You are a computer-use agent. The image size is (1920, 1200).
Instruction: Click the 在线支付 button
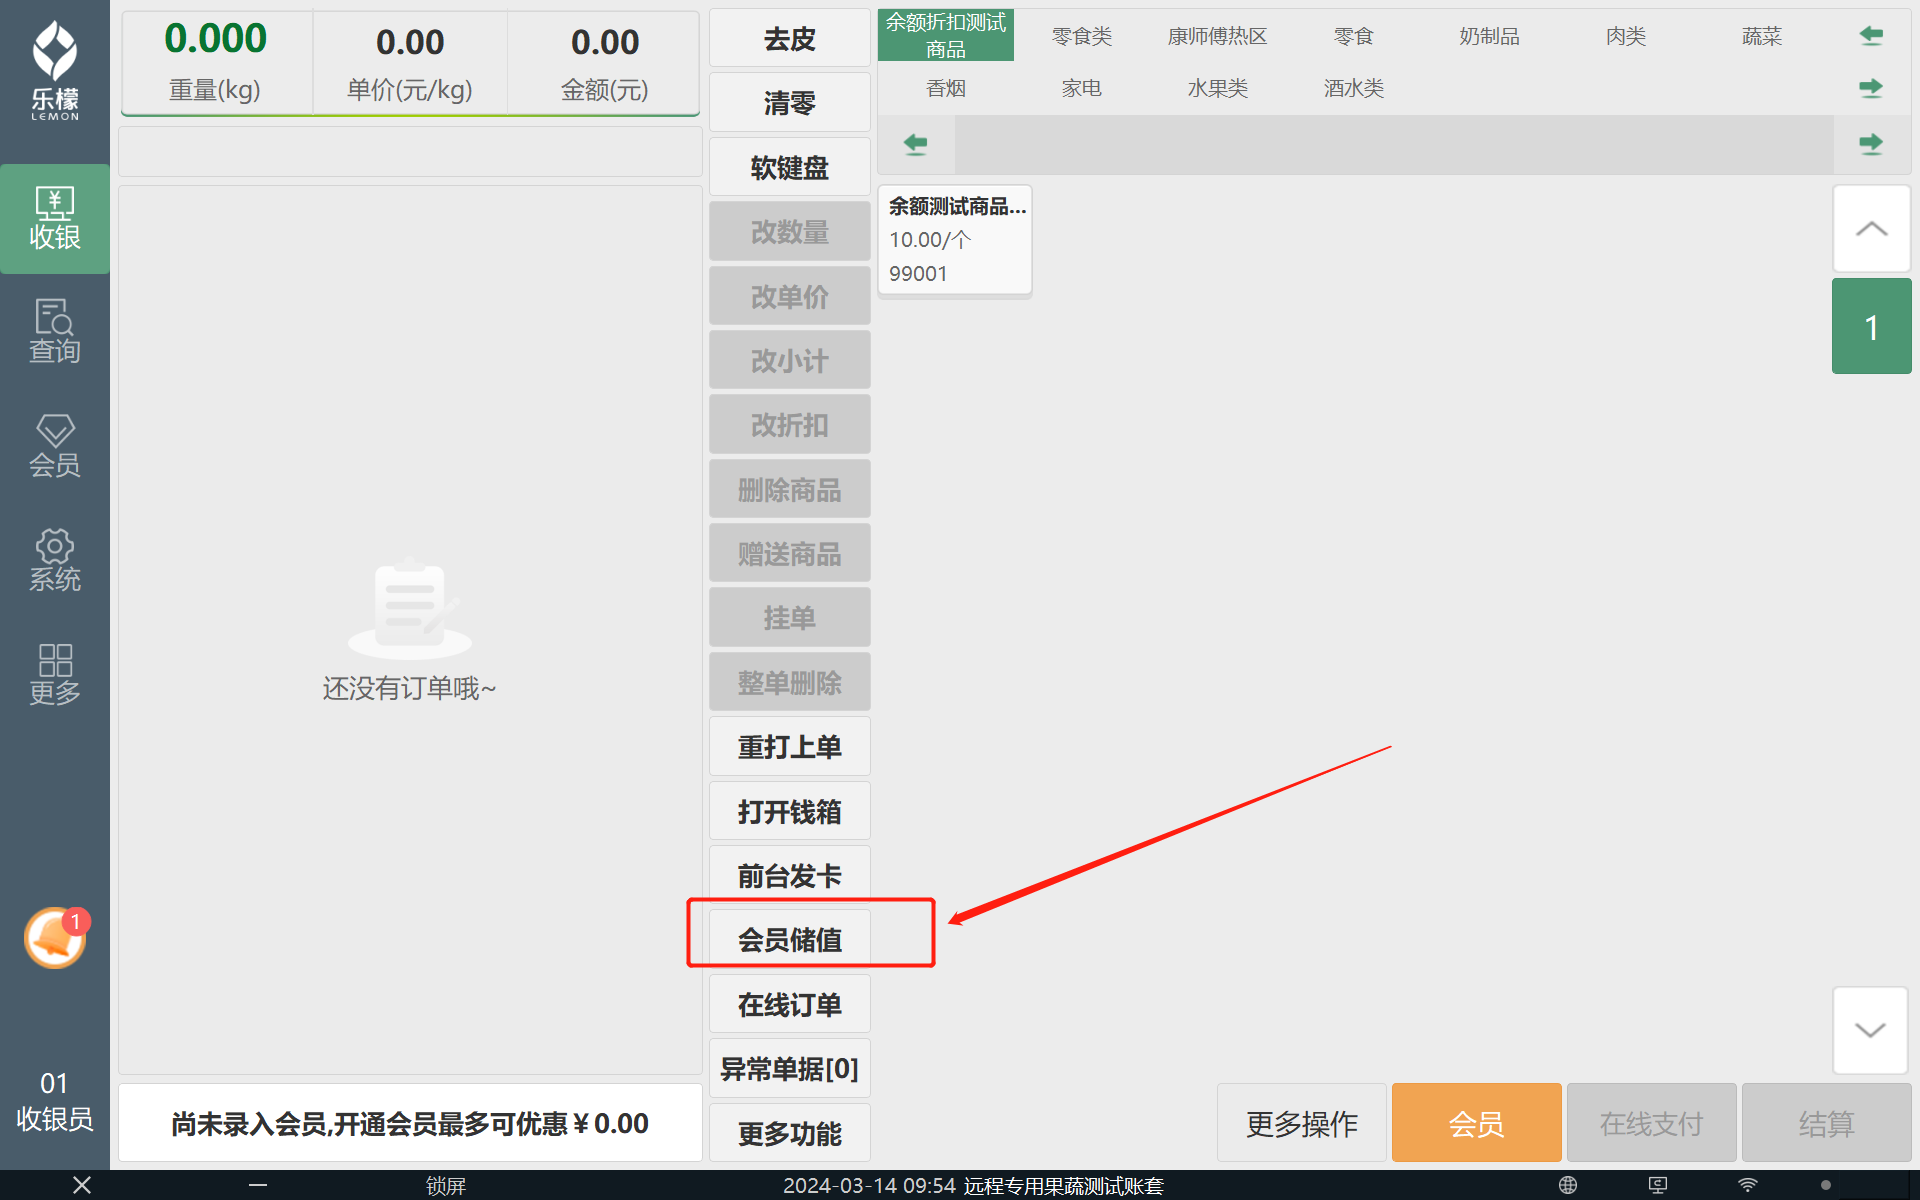[x=1652, y=1123]
